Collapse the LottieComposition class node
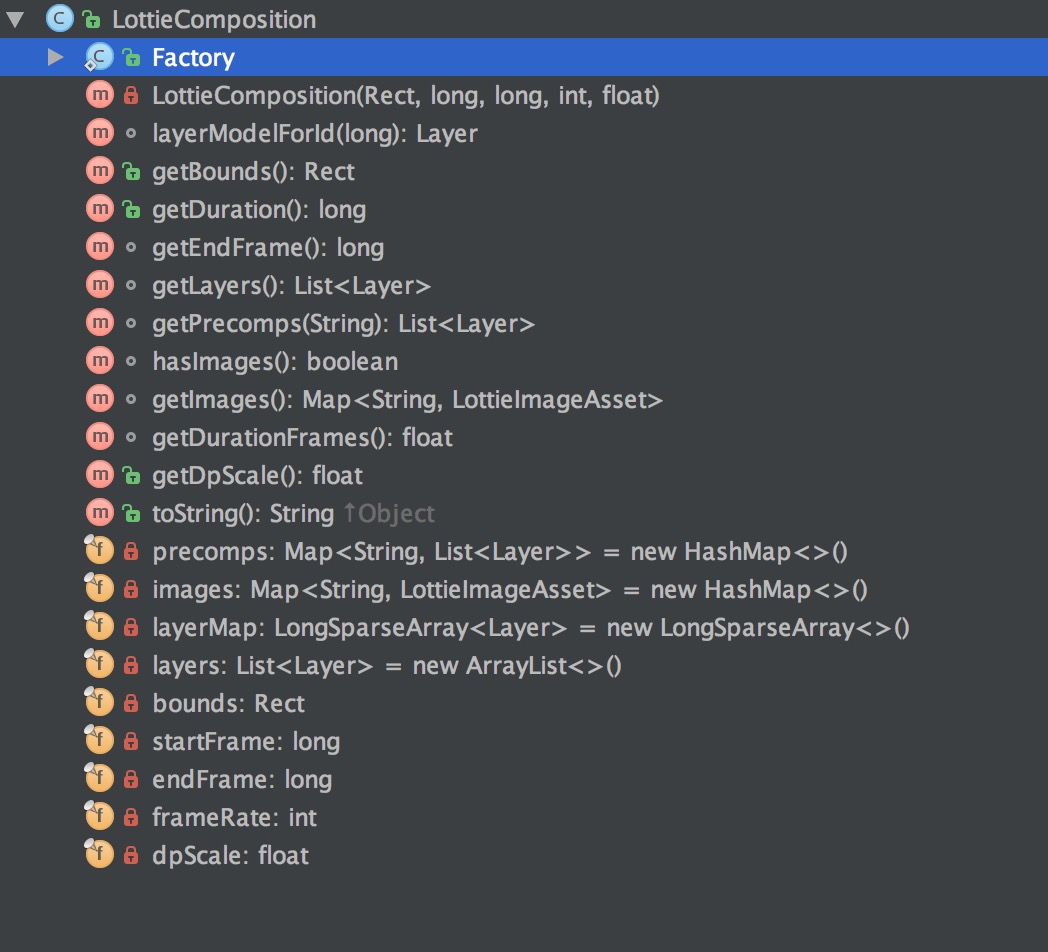The image size is (1048, 952). pos(15,19)
